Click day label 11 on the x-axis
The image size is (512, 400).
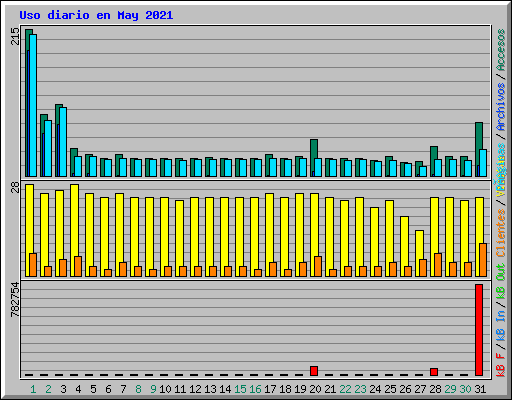180,389
